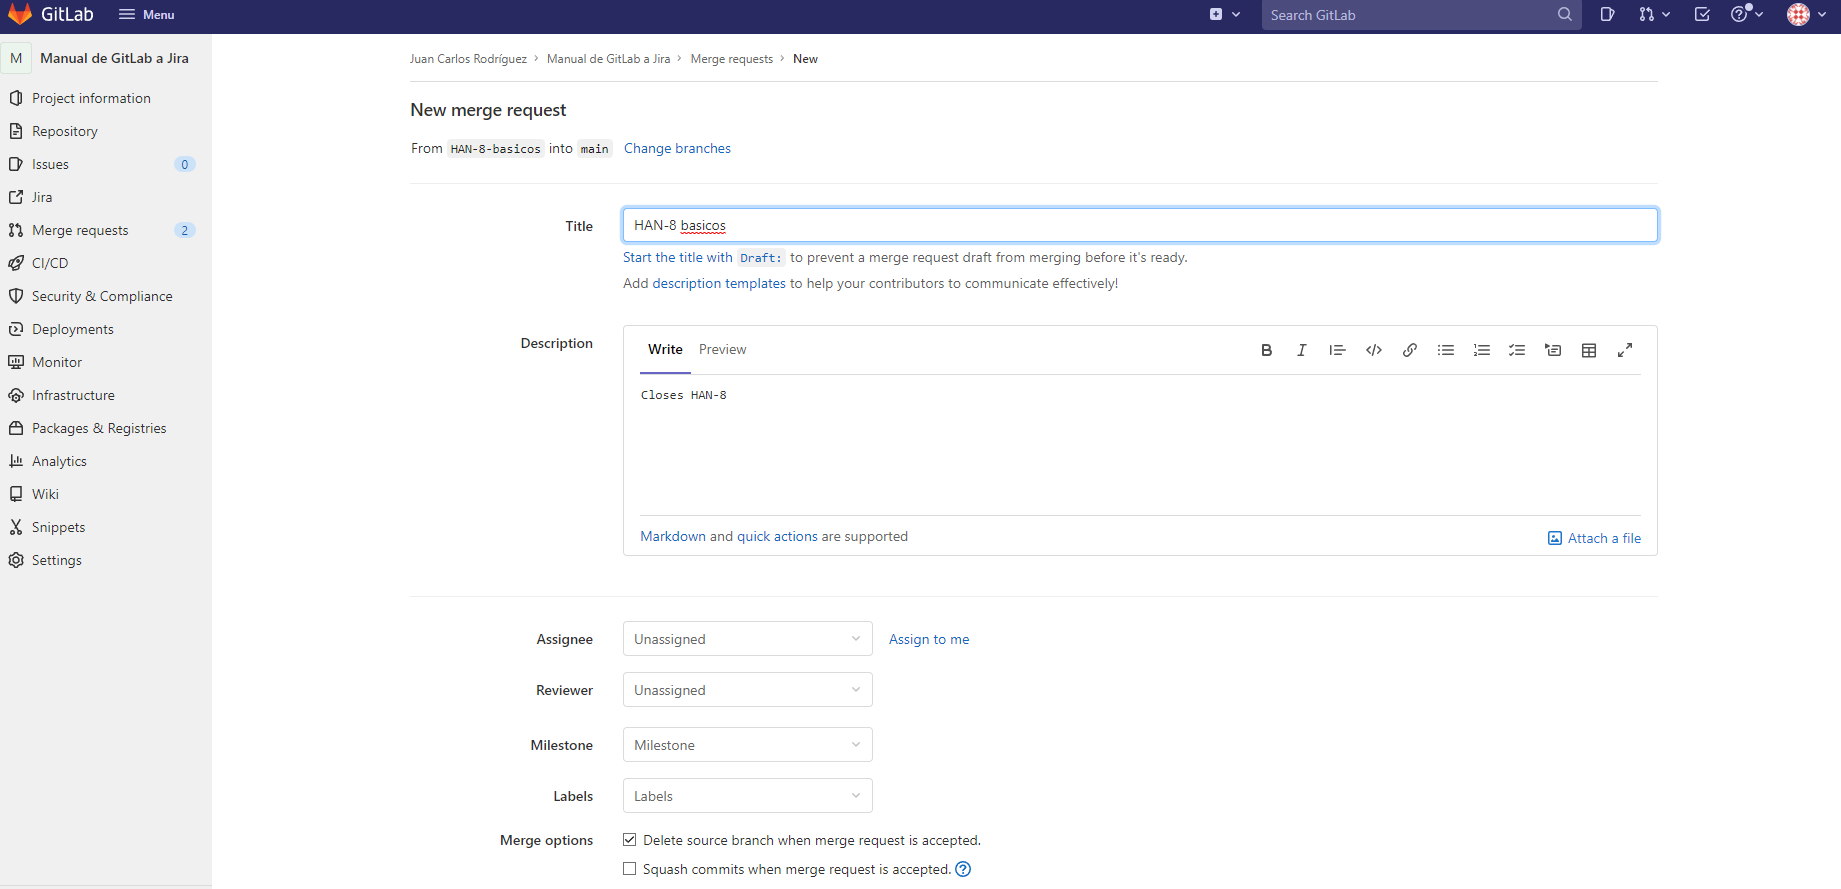The width and height of the screenshot is (1841, 889).
Task: Insert a table
Action: tap(1589, 350)
